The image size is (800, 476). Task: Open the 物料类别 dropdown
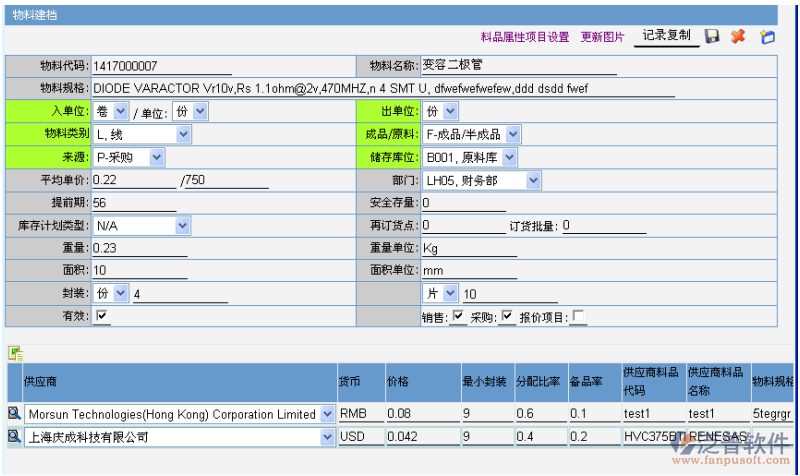[182, 134]
